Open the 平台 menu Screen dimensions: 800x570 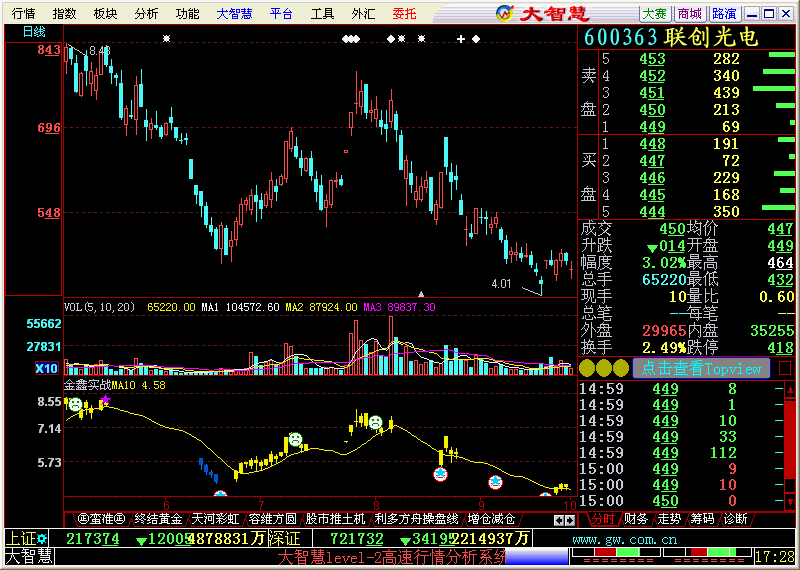pyautogui.click(x=281, y=14)
